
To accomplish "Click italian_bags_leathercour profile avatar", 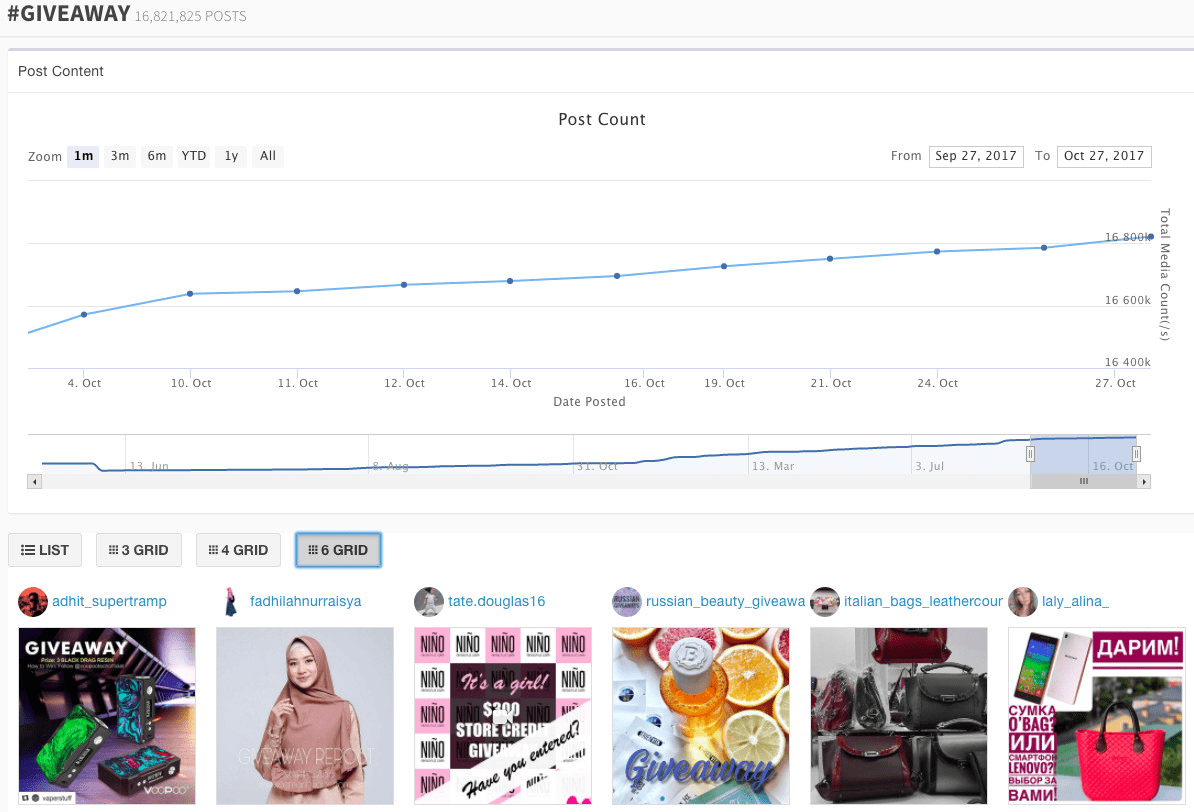I will point(825,602).
